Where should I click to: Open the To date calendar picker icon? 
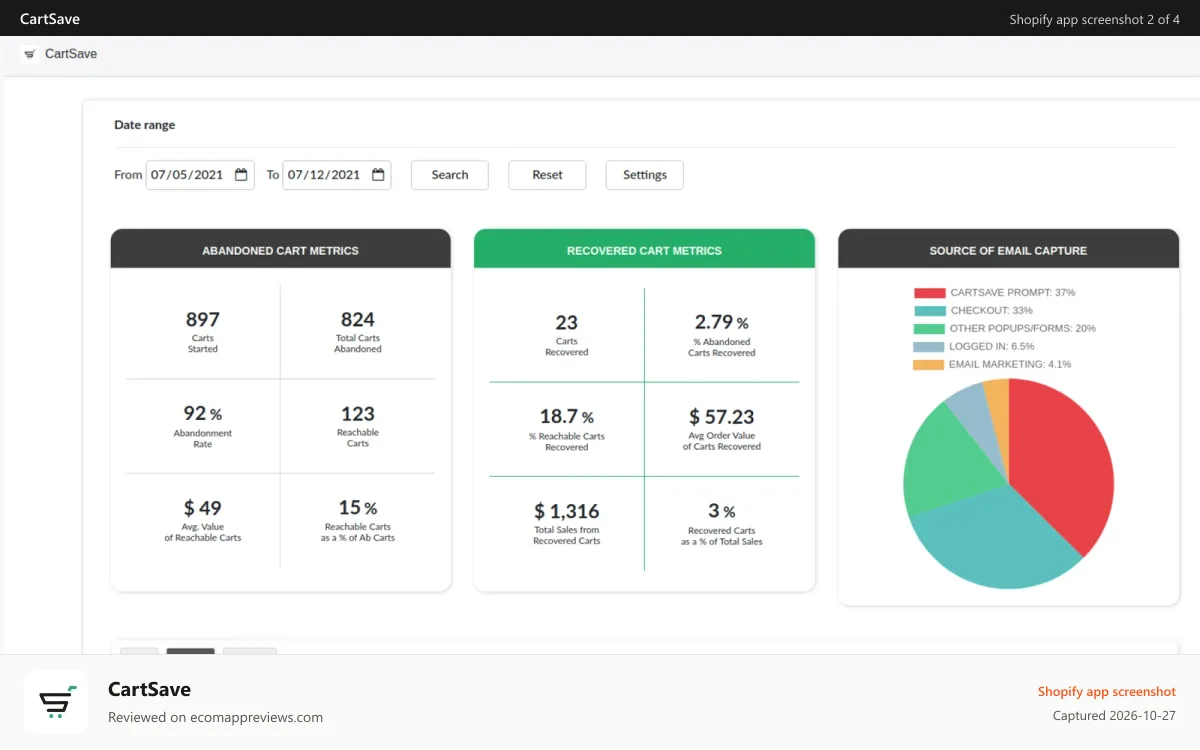click(378, 175)
